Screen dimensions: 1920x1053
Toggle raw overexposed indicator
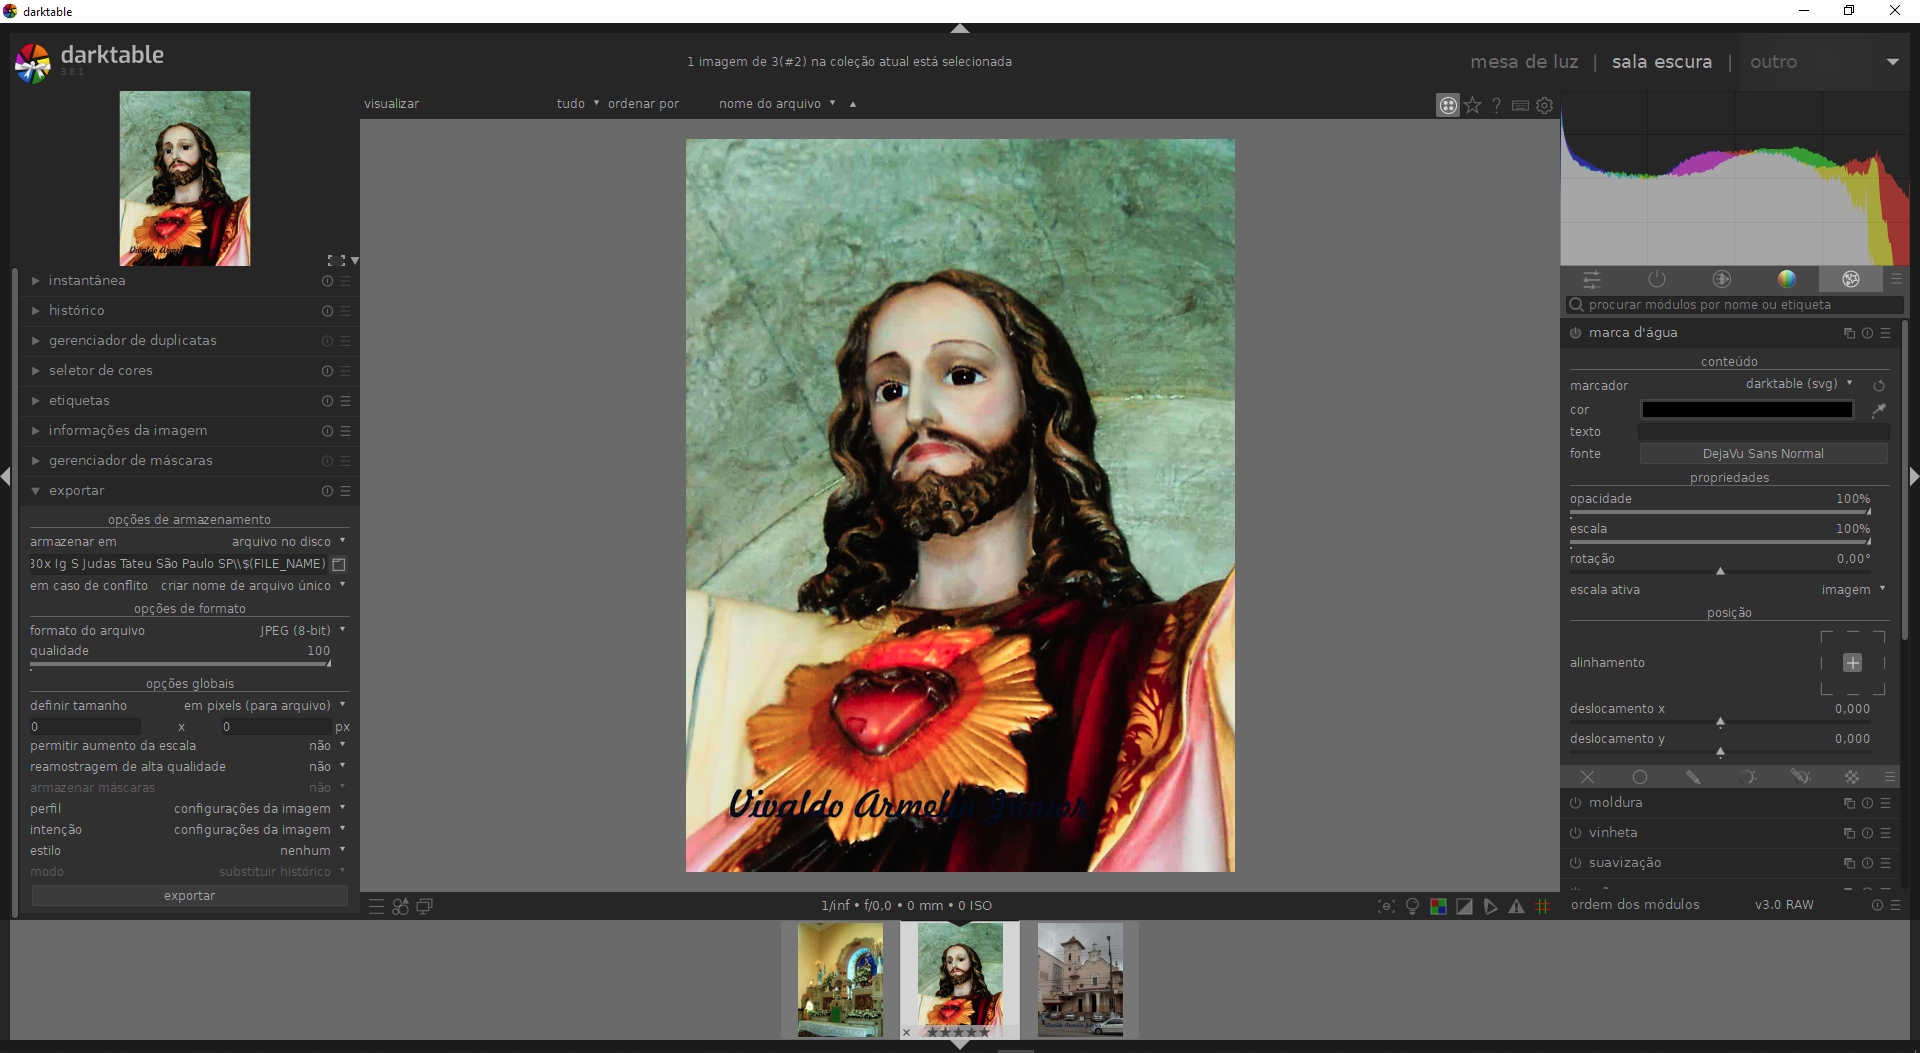click(x=1438, y=906)
